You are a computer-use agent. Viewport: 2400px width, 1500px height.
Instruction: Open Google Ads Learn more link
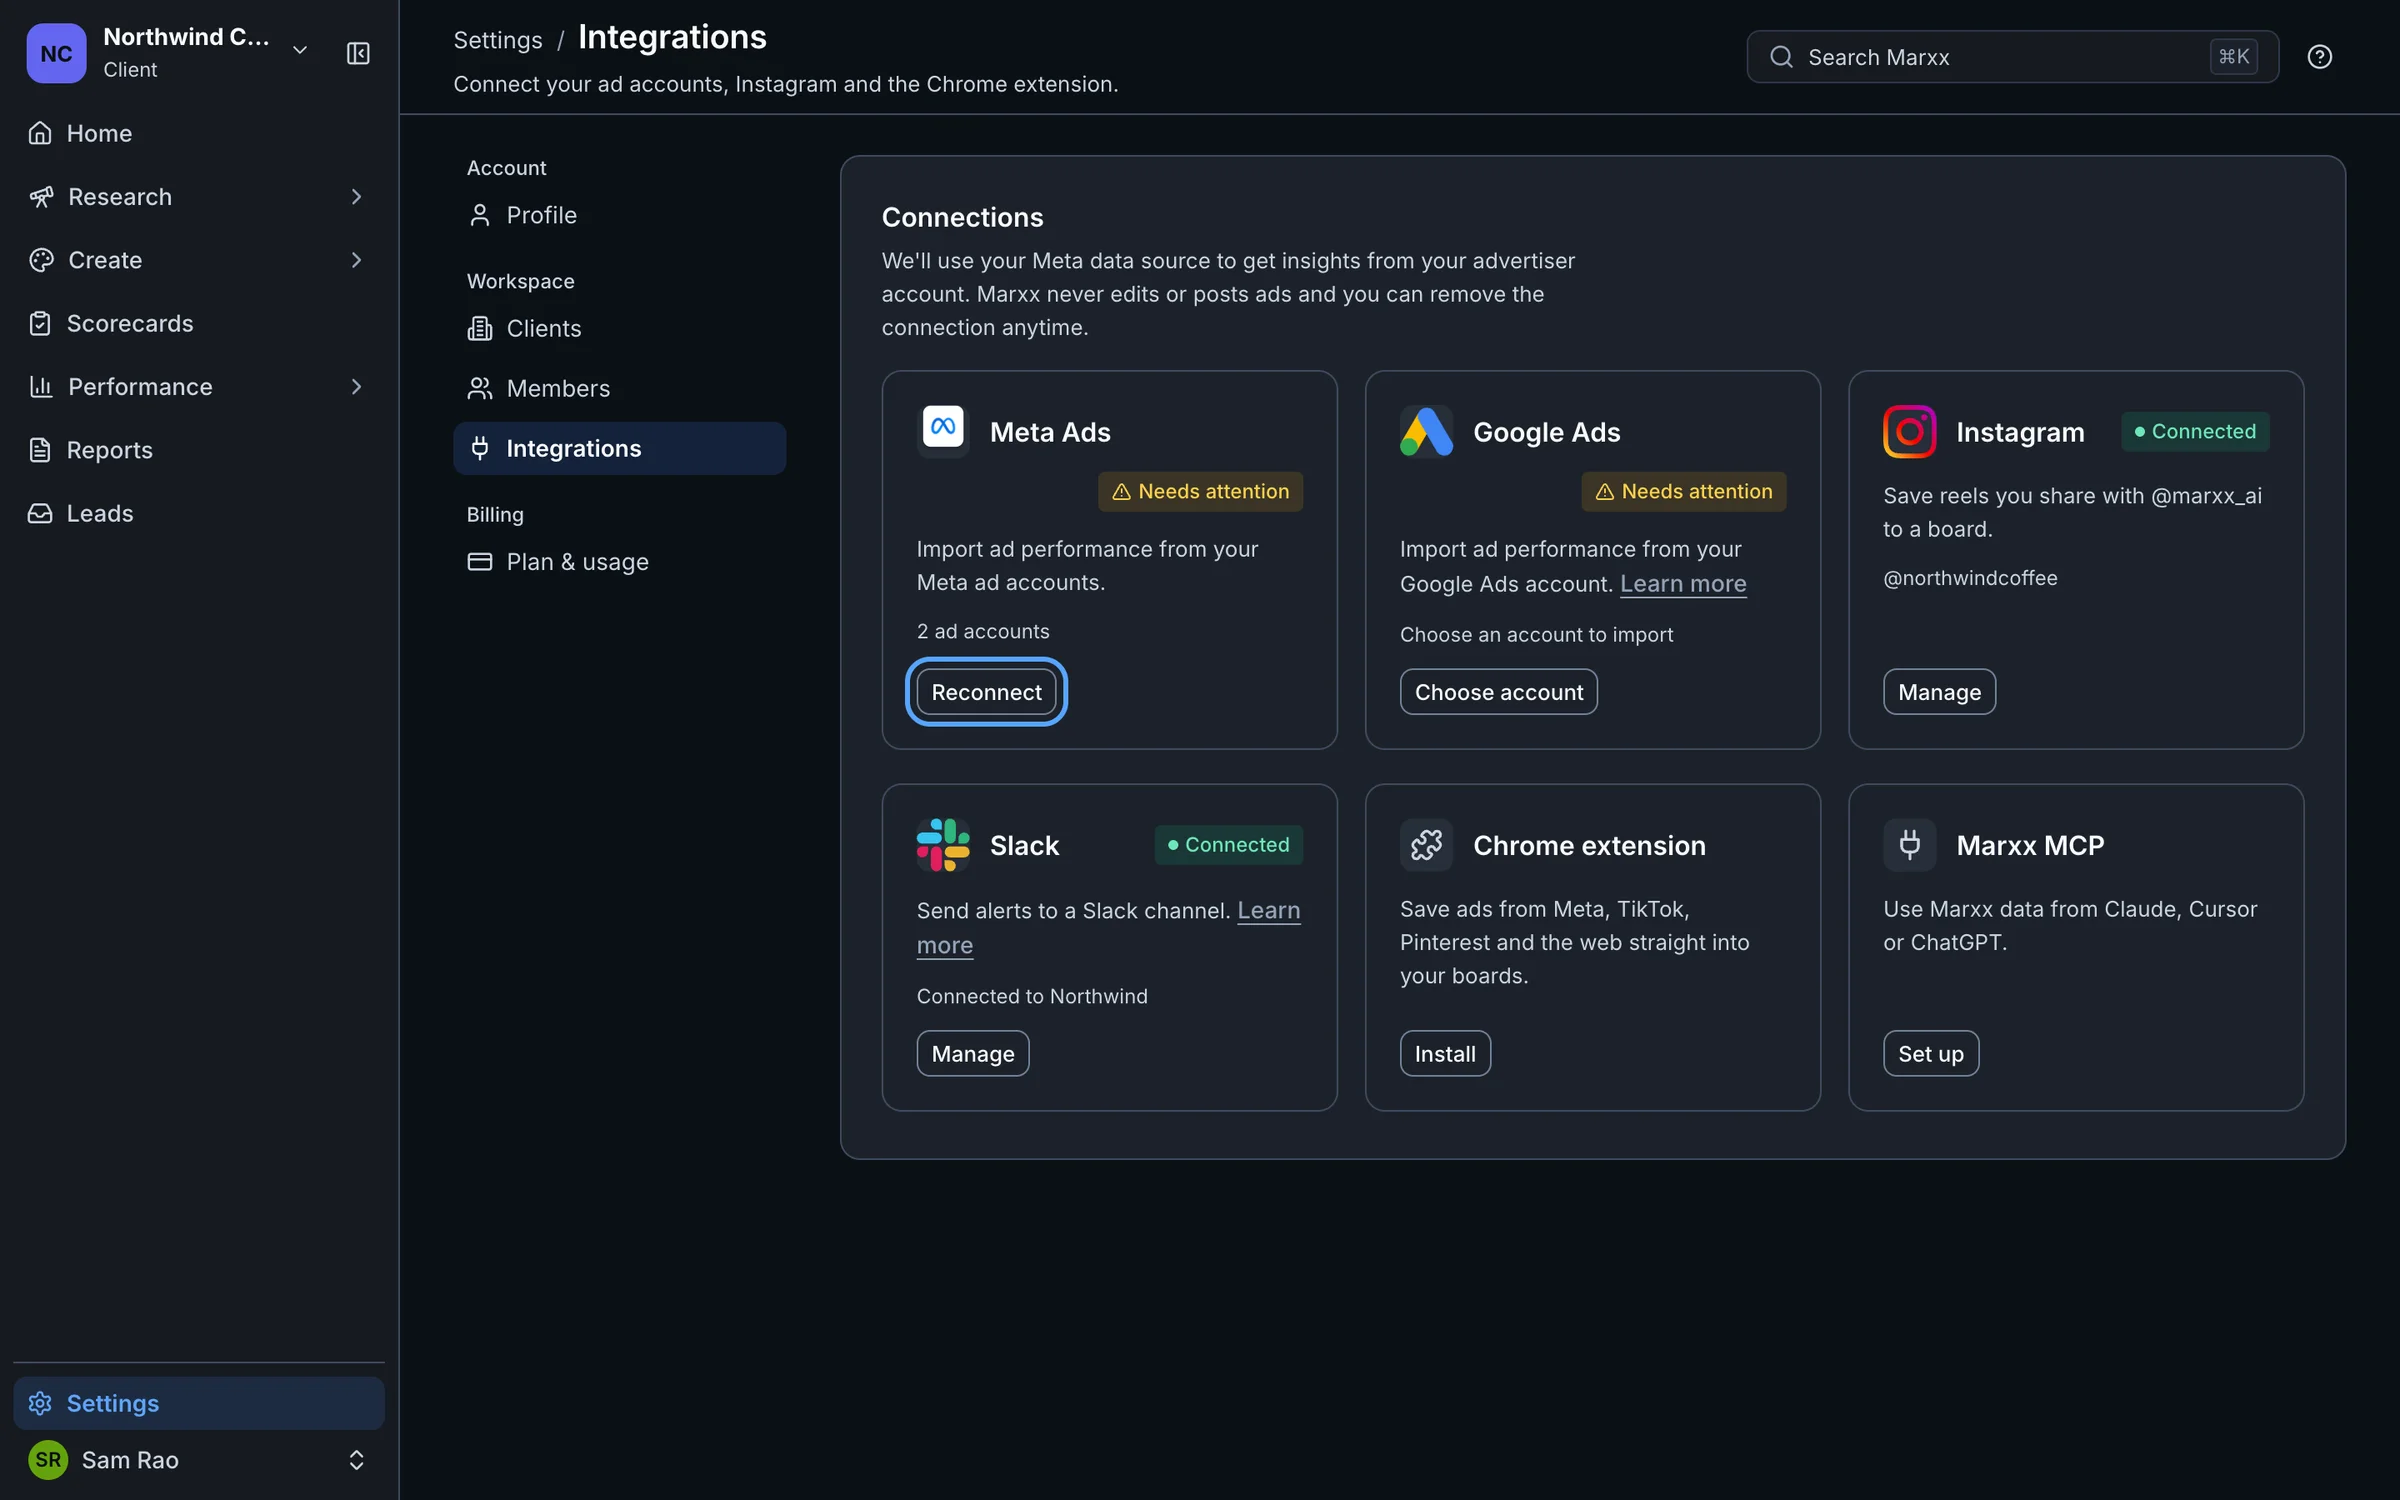click(x=1683, y=583)
